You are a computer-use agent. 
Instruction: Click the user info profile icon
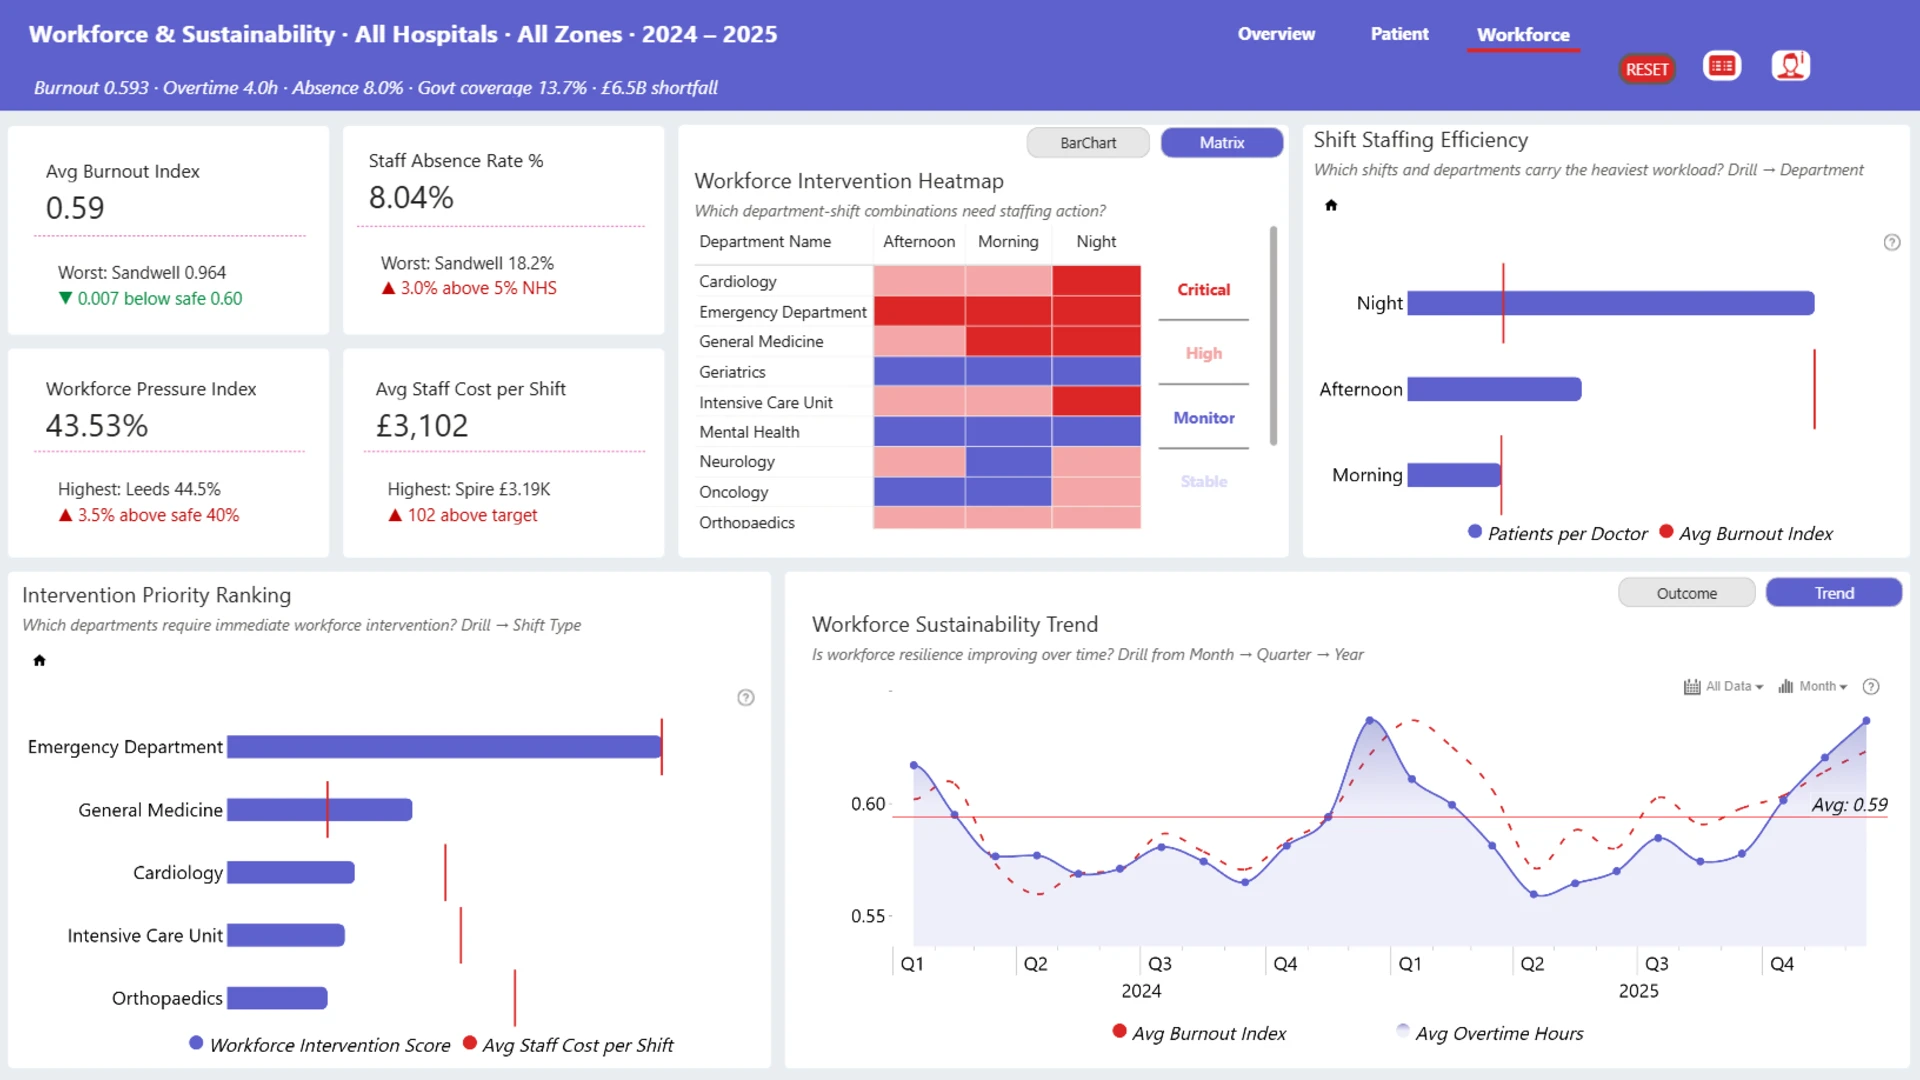[1790, 66]
